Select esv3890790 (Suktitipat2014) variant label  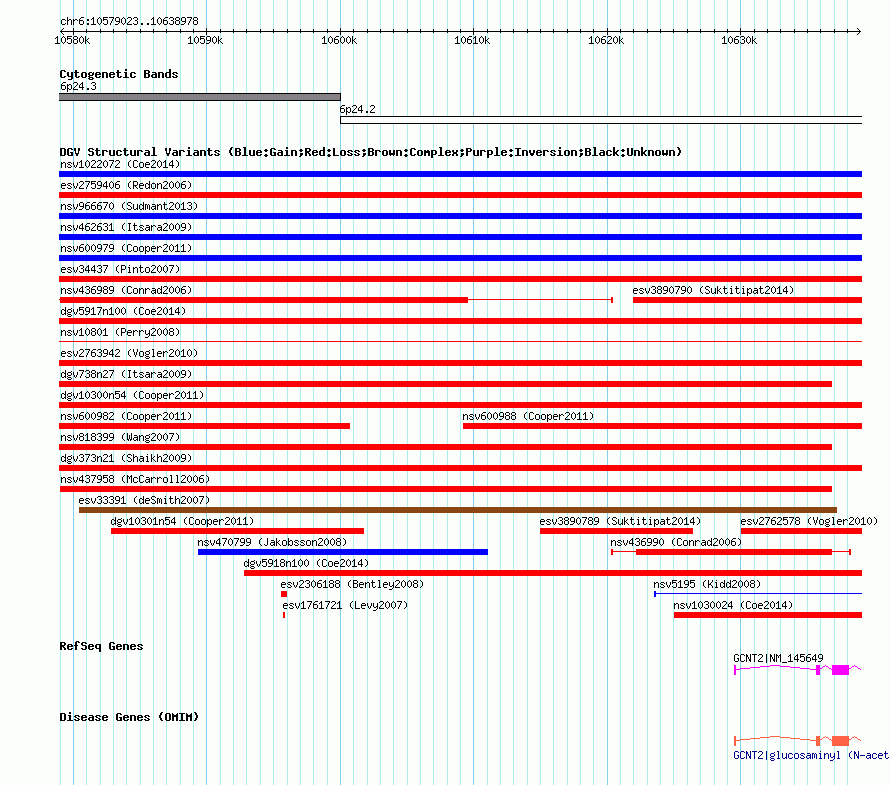713,290
